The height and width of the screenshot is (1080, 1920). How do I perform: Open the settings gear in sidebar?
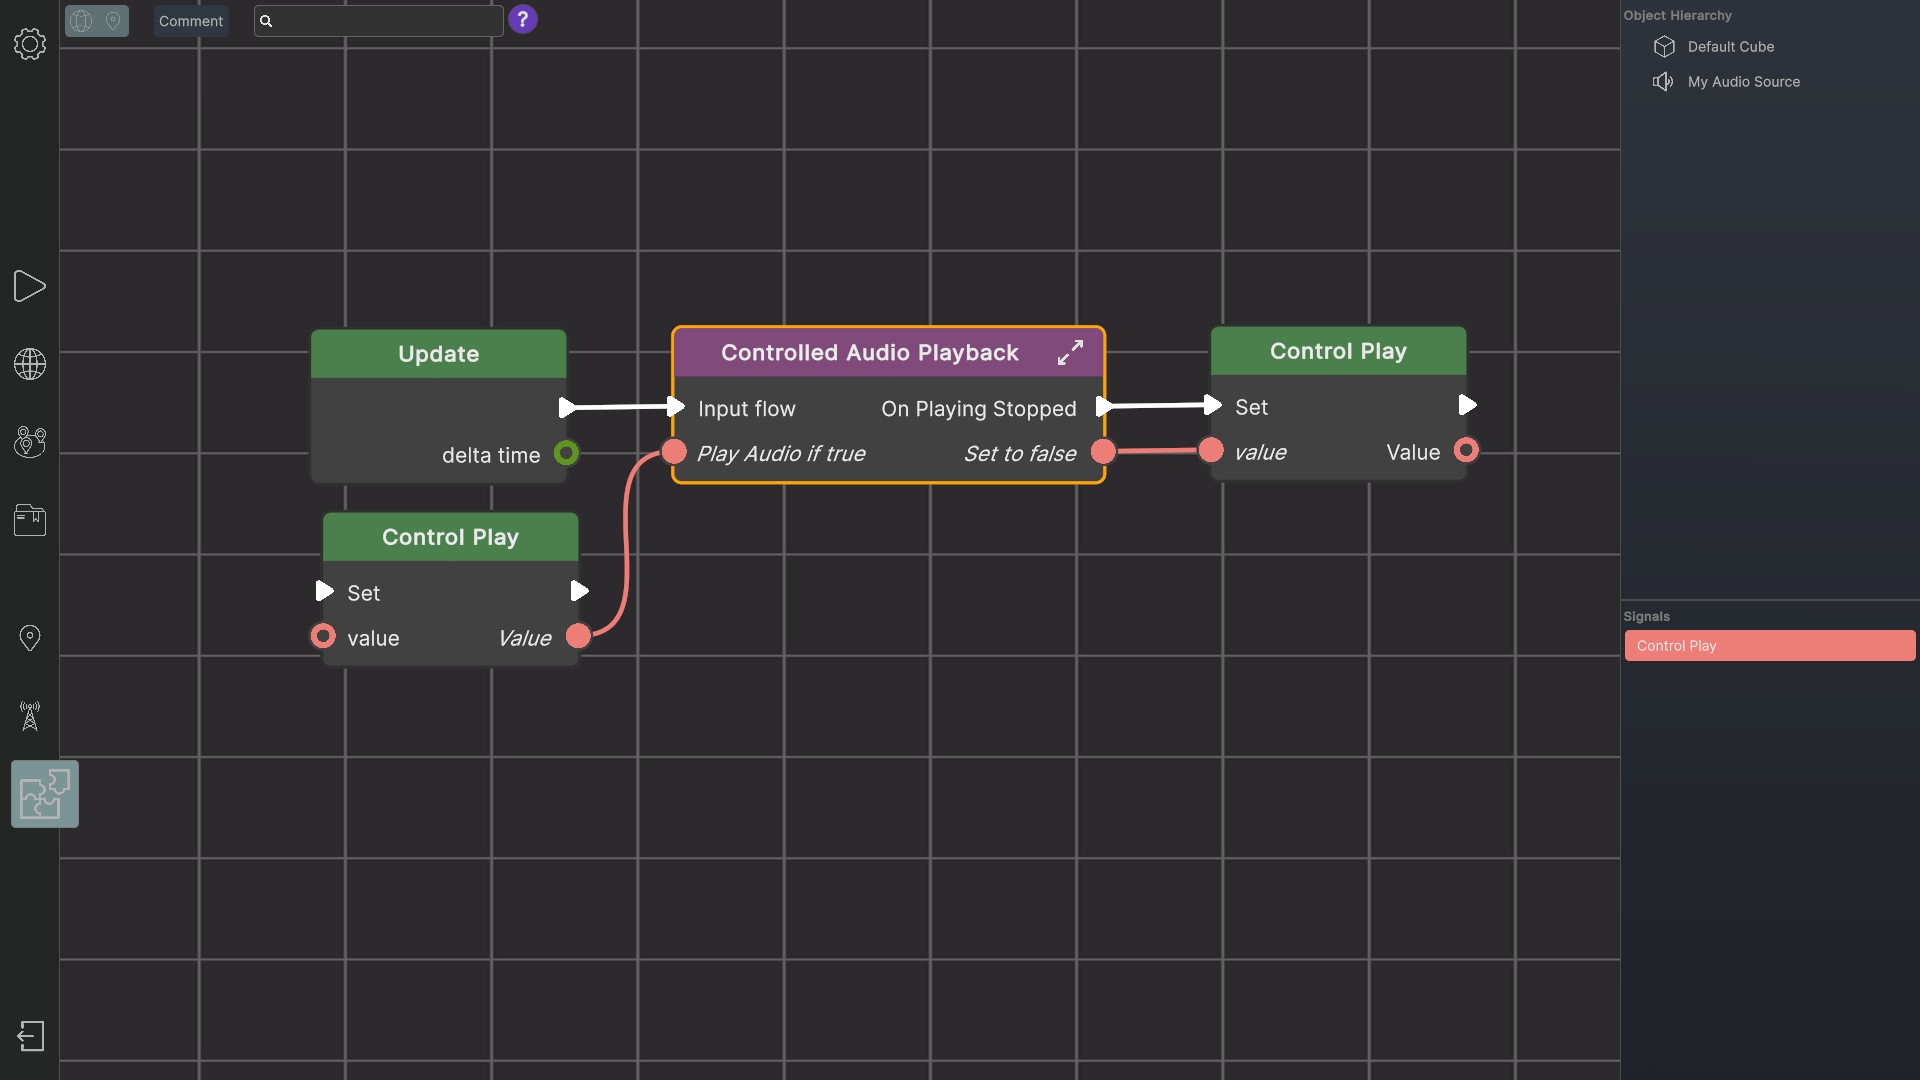[30, 44]
